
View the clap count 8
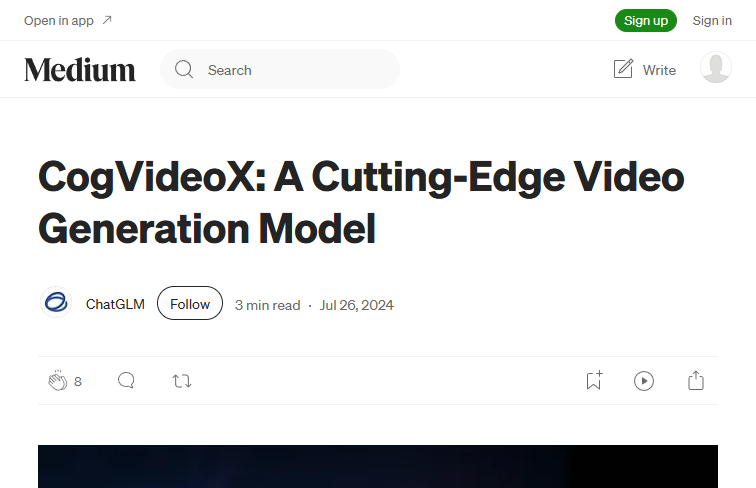coord(78,382)
